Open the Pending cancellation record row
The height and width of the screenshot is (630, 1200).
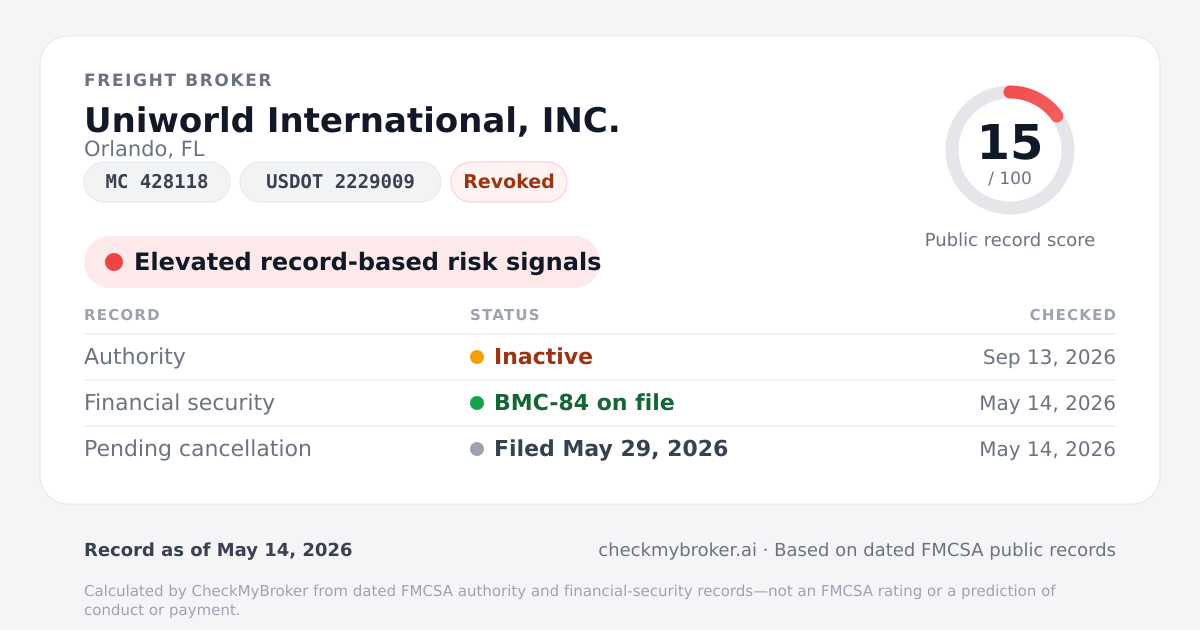click(x=600, y=449)
